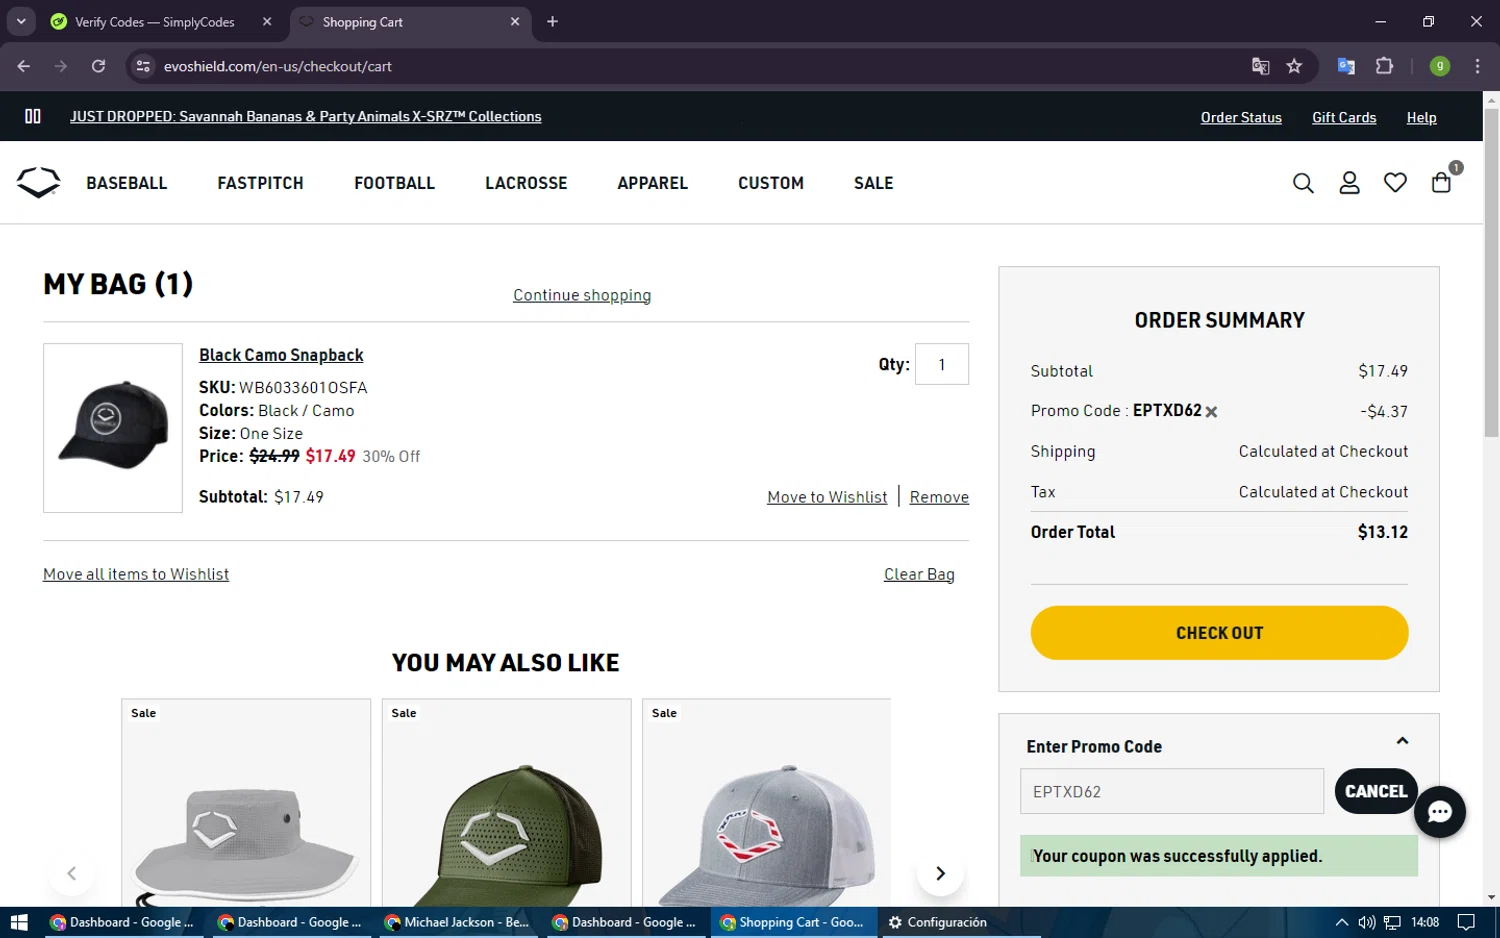Open the taskbar notification center icon
The image size is (1500, 938).
[1466, 922]
